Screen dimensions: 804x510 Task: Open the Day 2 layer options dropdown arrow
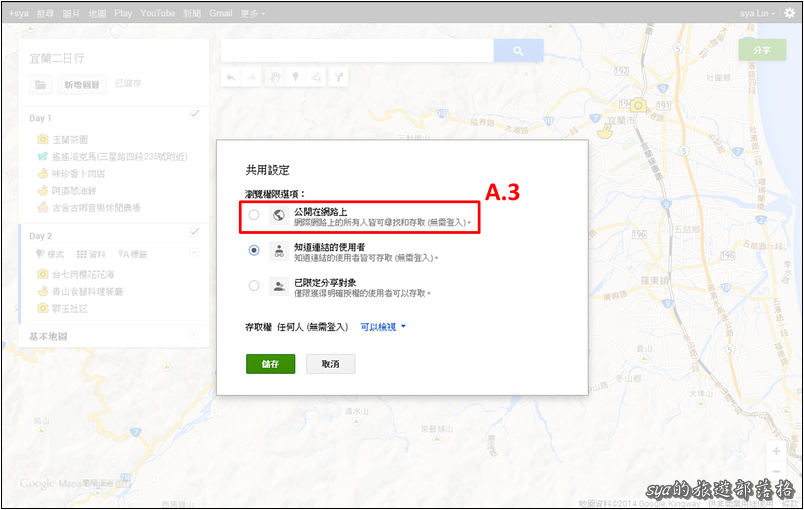[194, 253]
